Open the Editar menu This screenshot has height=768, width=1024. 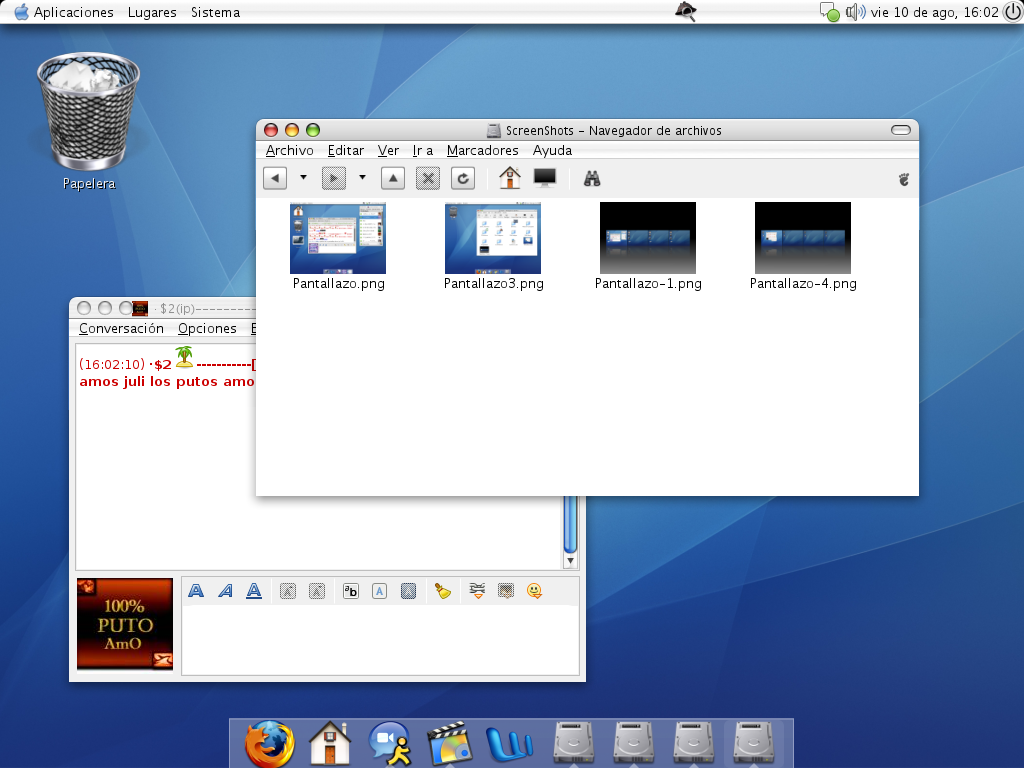pos(345,150)
